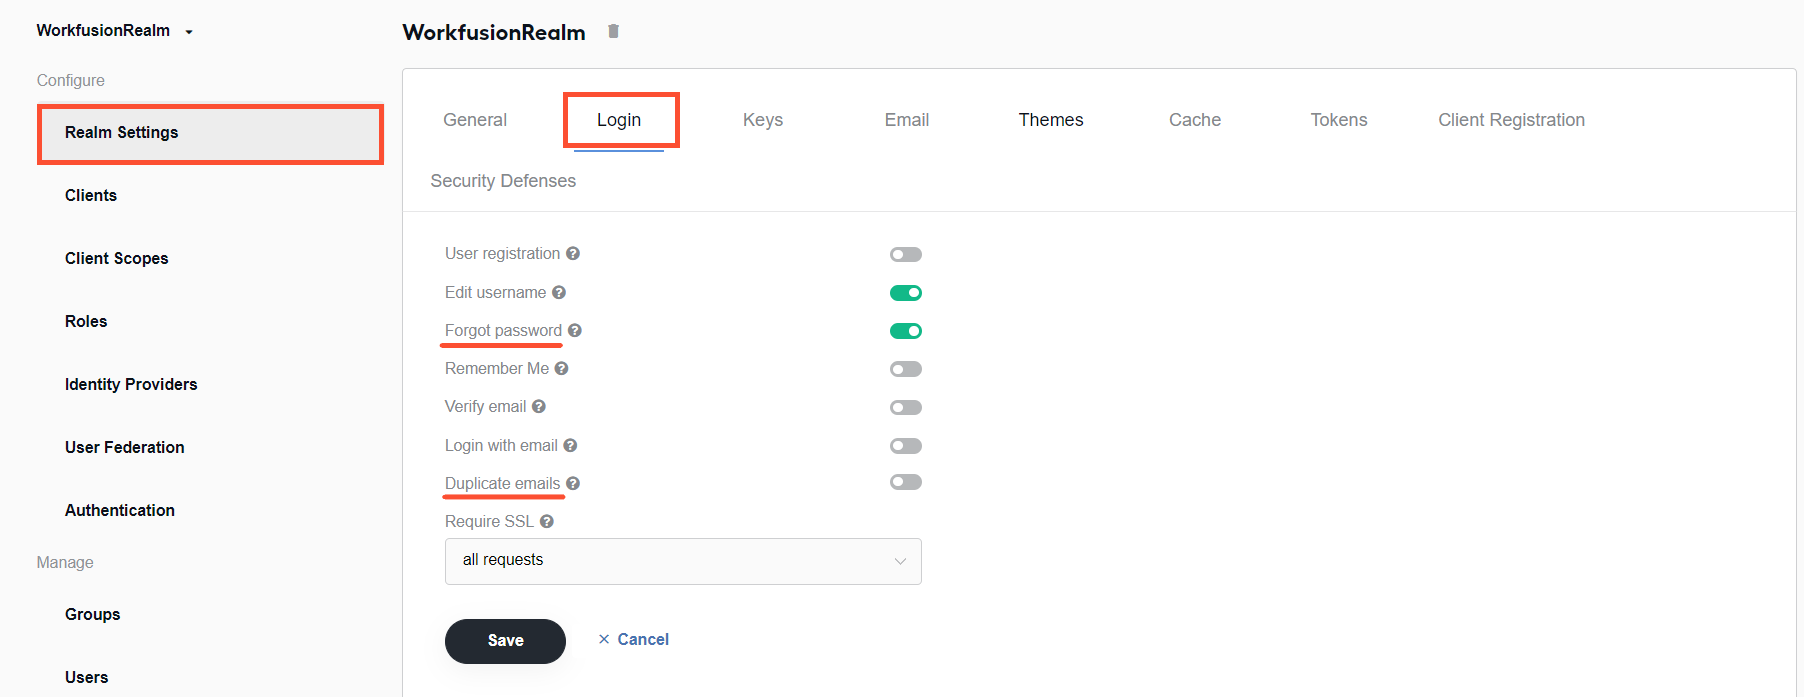1804x697 pixels.
Task: Go to the Email tab
Action: (907, 120)
